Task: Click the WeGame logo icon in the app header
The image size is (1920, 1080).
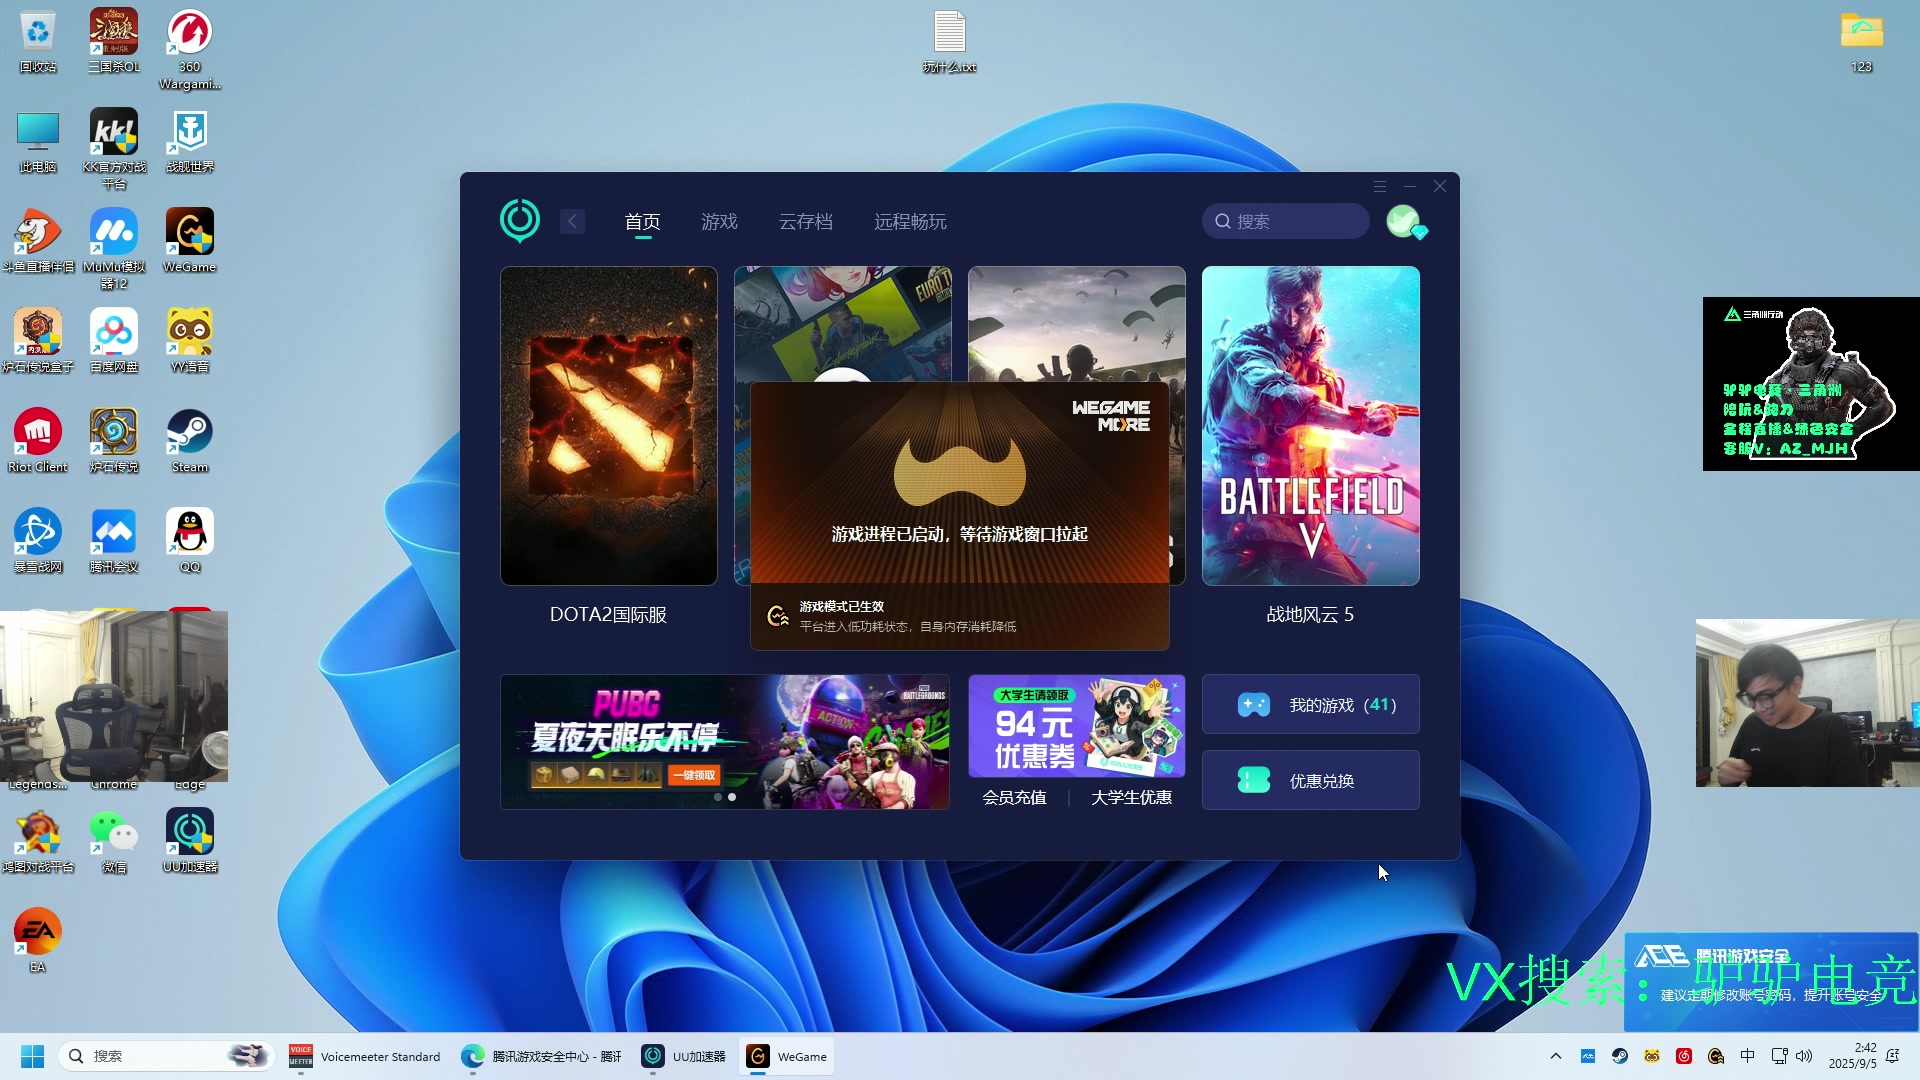Action: [520, 220]
